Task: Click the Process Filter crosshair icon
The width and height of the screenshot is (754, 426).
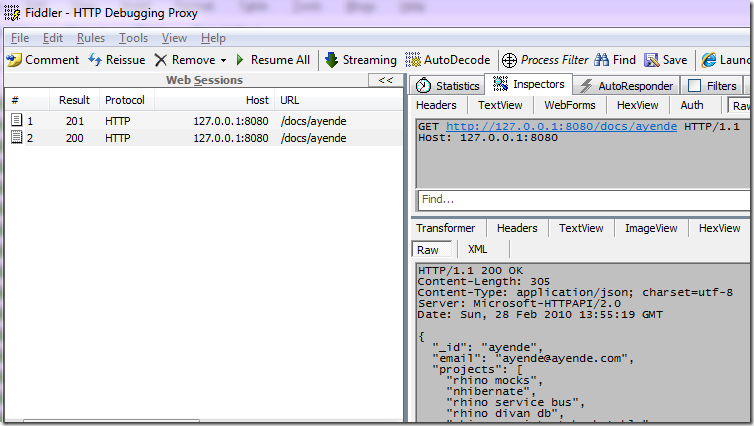Action: 509,60
